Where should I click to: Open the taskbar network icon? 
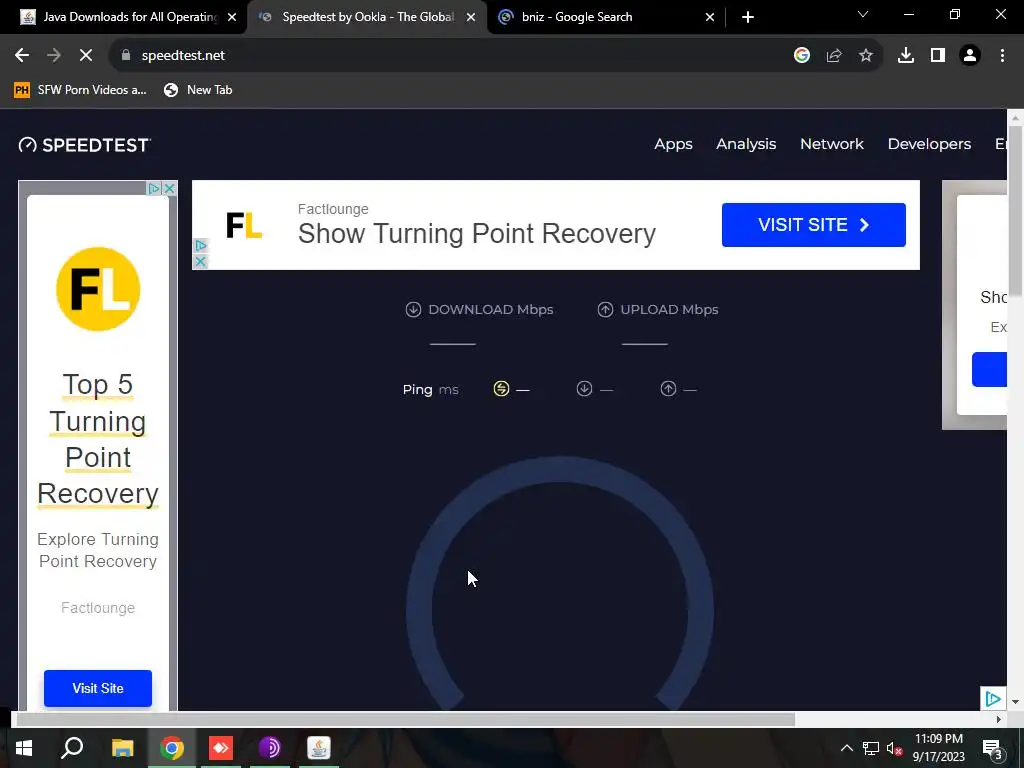871,748
